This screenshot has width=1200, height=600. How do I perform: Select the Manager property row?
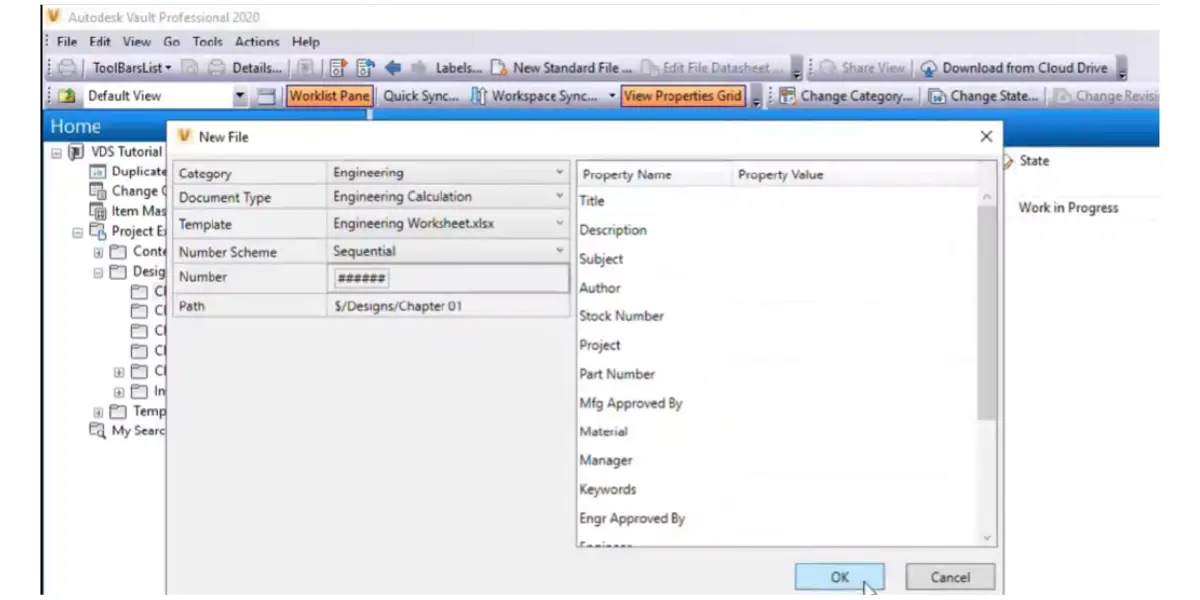click(777, 461)
